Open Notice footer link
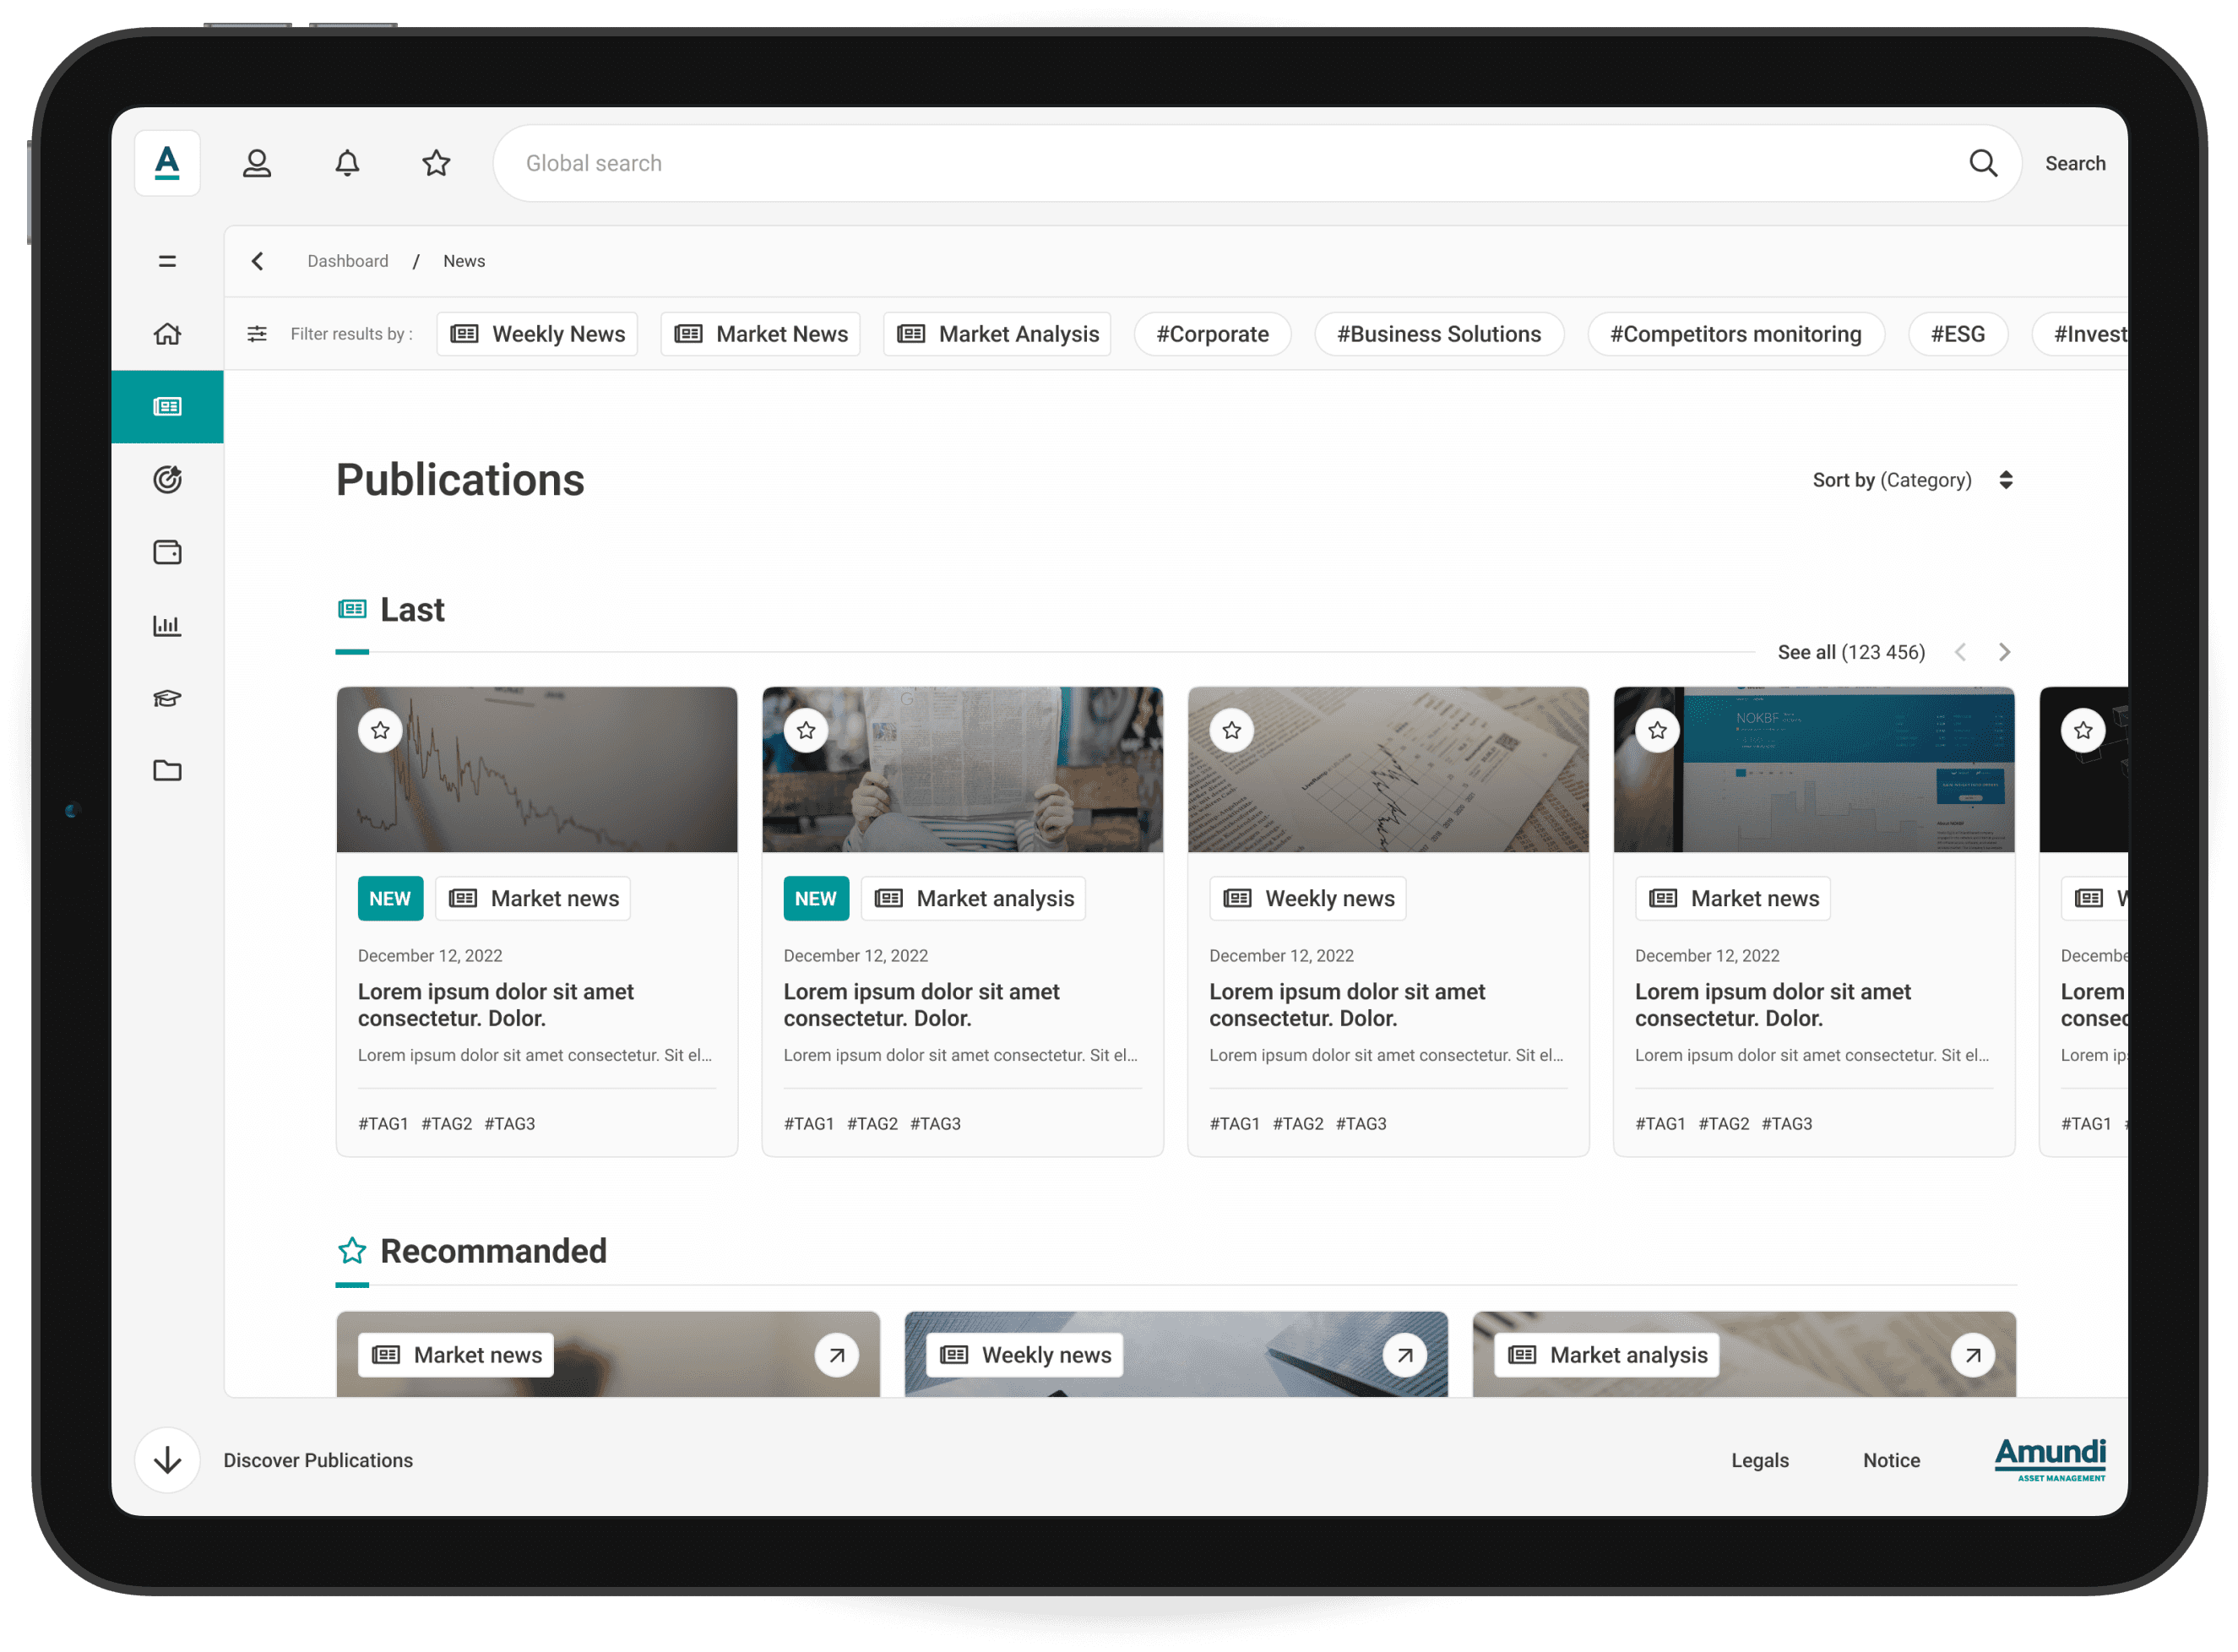This screenshot has width=2238, height=1652. (1891, 1460)
